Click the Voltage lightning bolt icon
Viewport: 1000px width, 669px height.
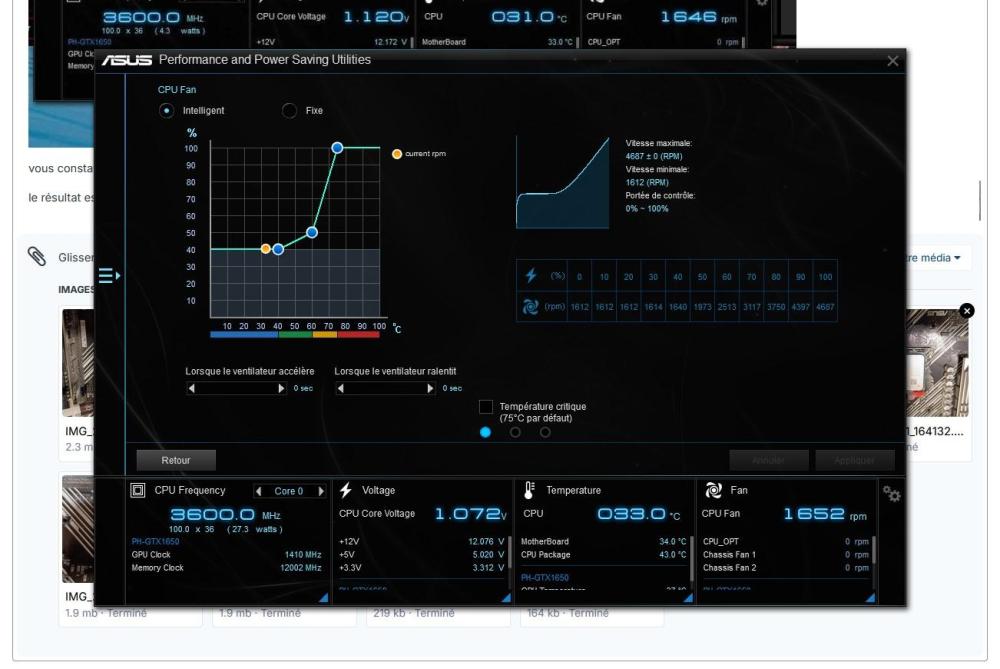tap(346, 490)
